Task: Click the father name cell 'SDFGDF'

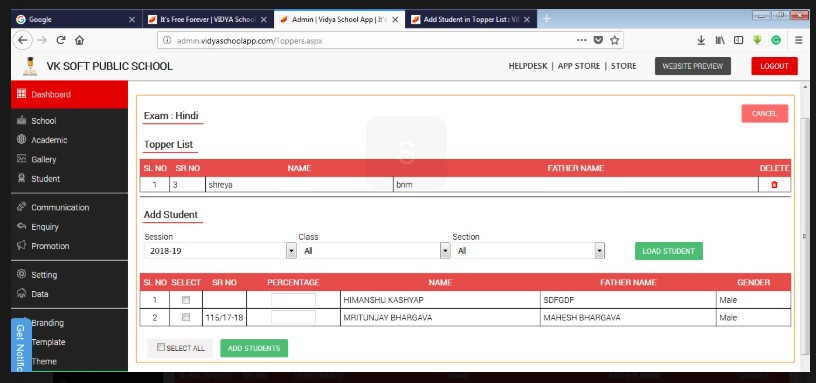Action: 628,300
